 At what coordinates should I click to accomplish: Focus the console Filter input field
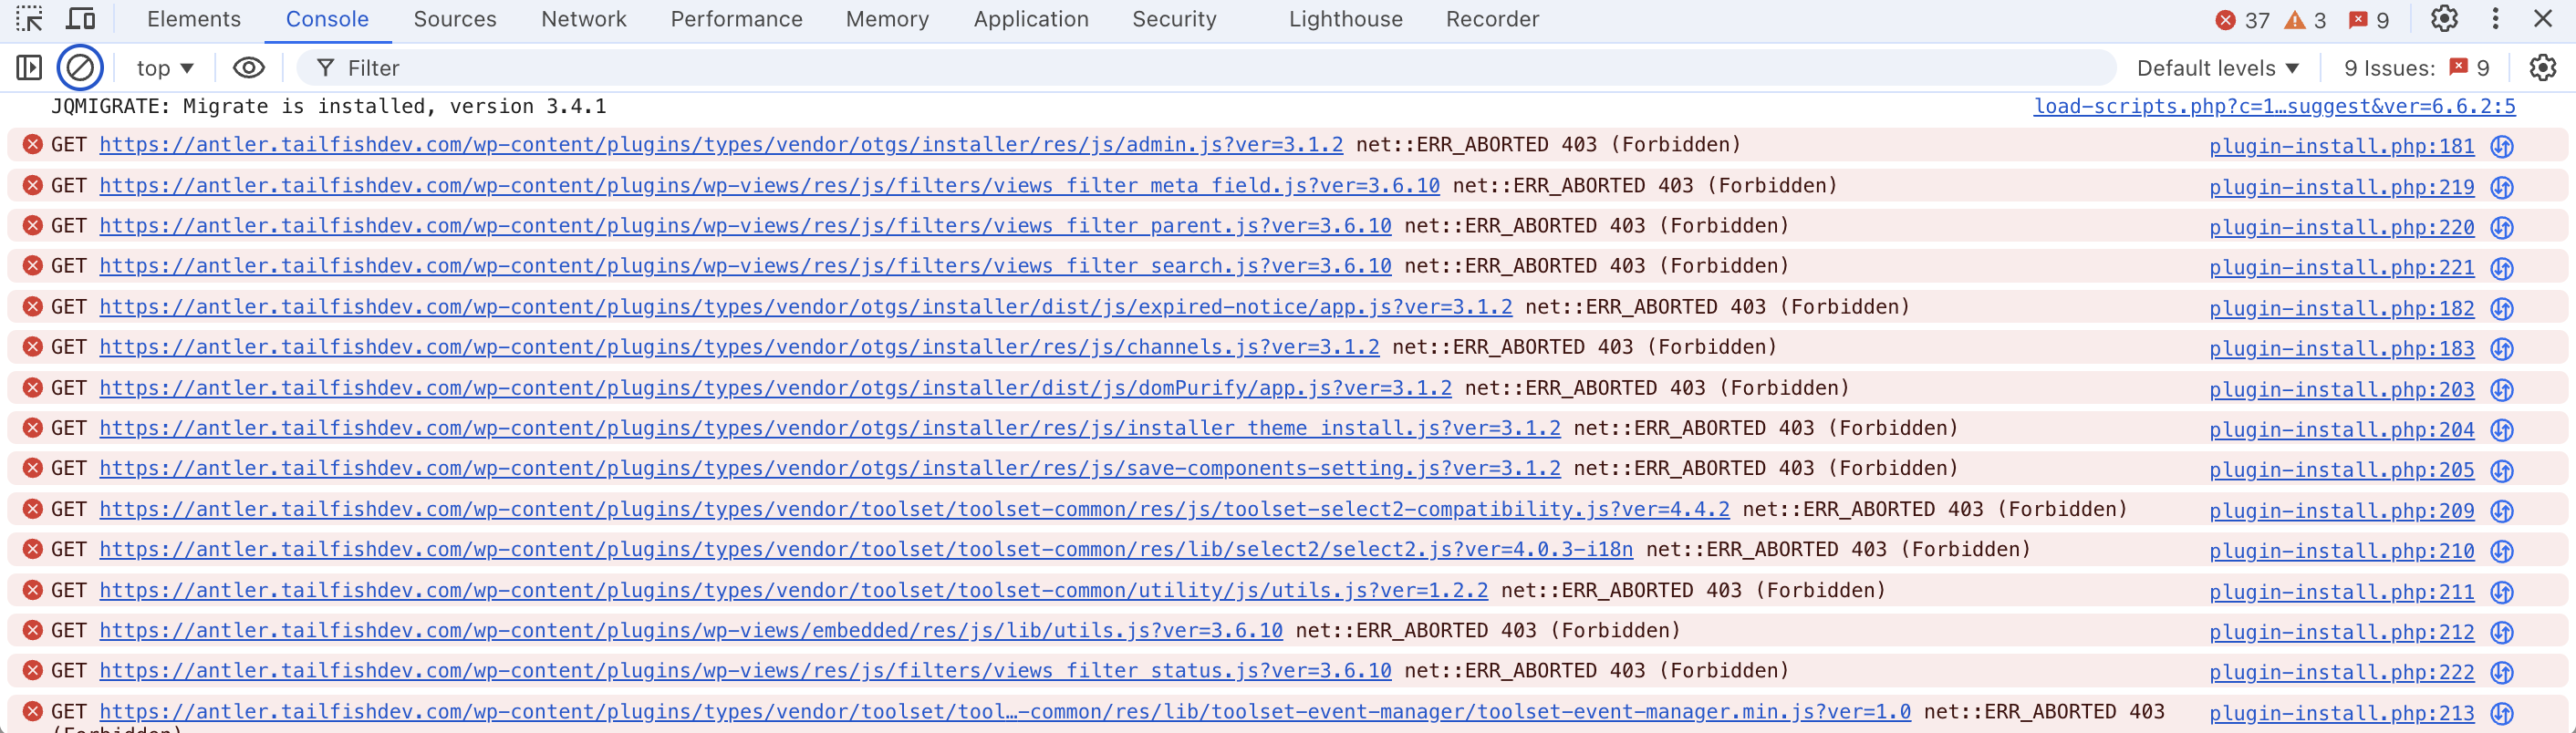pos(1205,68)
